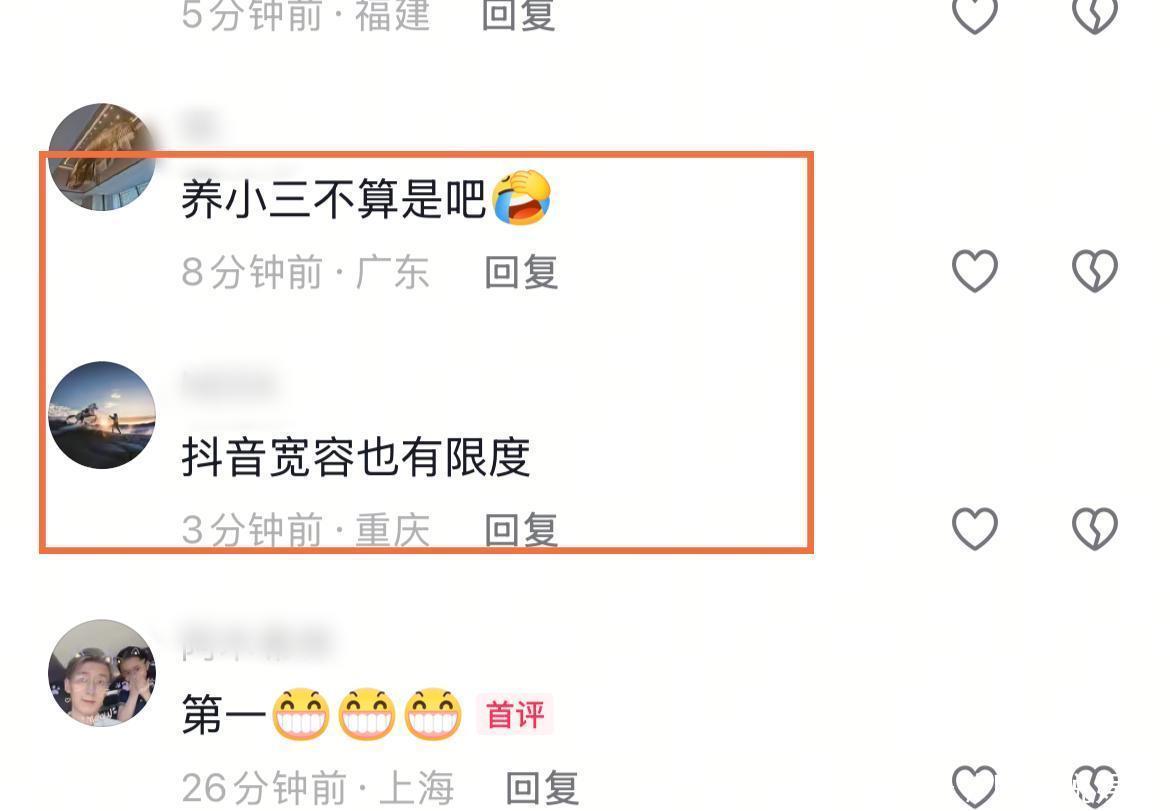Reply to the 广东 comment
Screen dimensions: 1170x811
pos(521,272)
